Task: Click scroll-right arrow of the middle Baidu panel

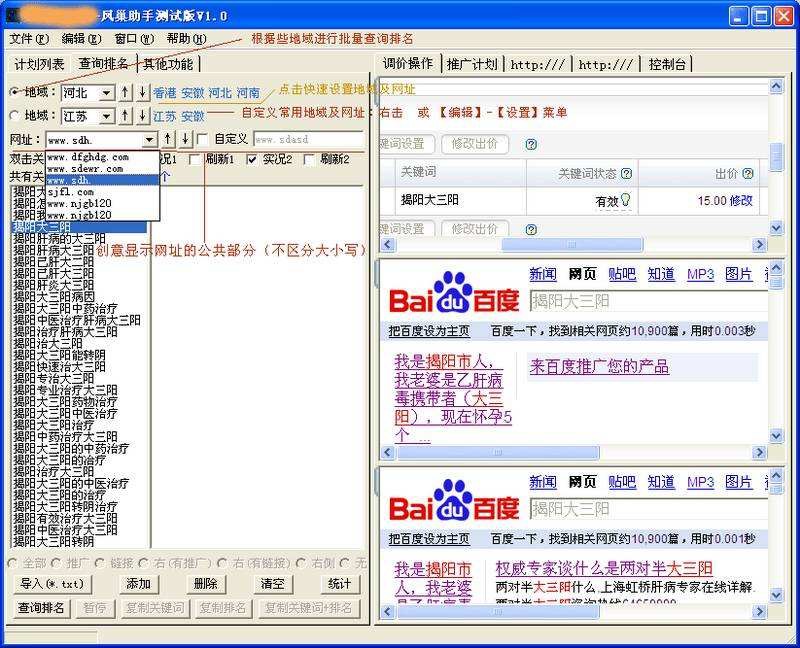Action: pos(759,453)
